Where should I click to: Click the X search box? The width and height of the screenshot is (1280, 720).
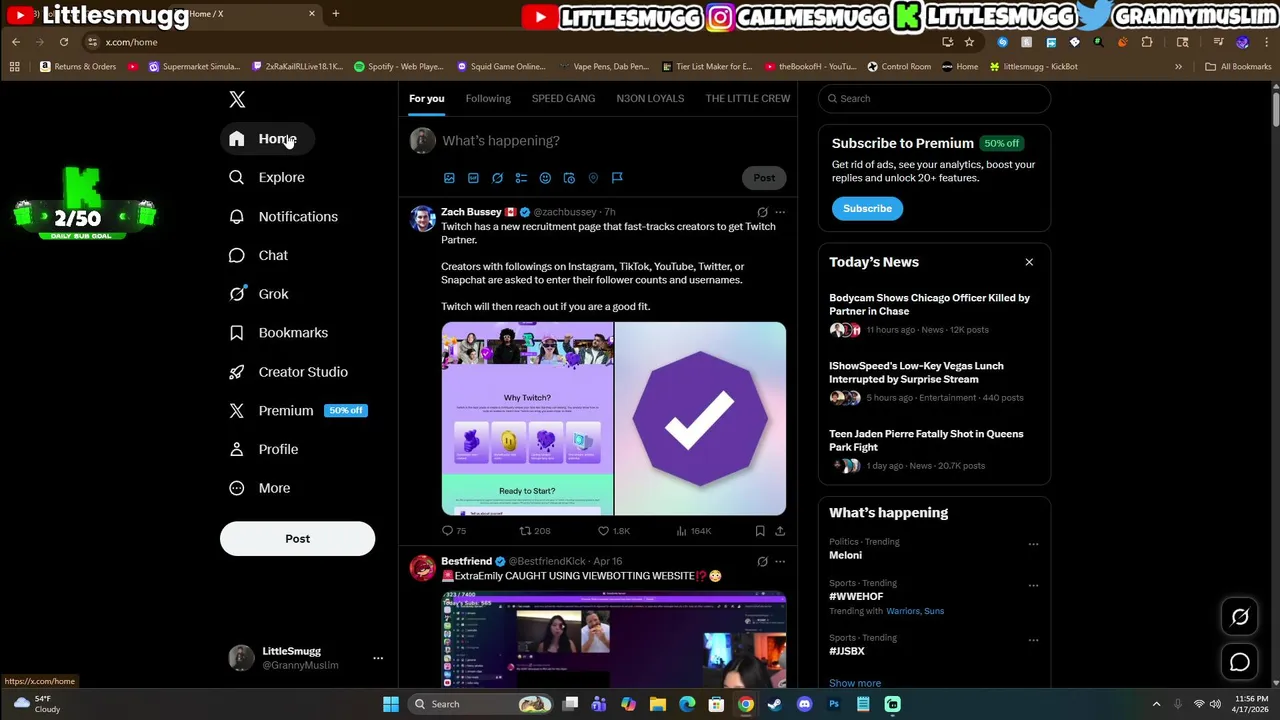tap(934, 98)
